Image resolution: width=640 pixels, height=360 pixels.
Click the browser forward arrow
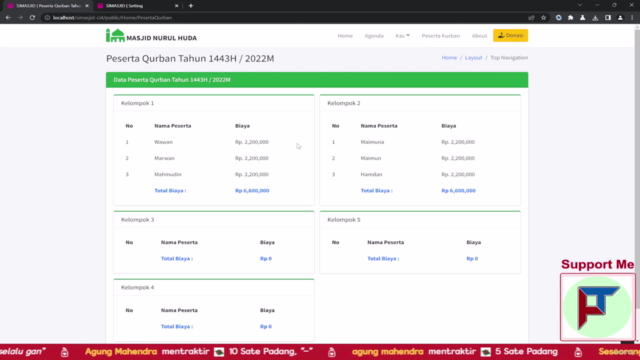click(20, 18)
